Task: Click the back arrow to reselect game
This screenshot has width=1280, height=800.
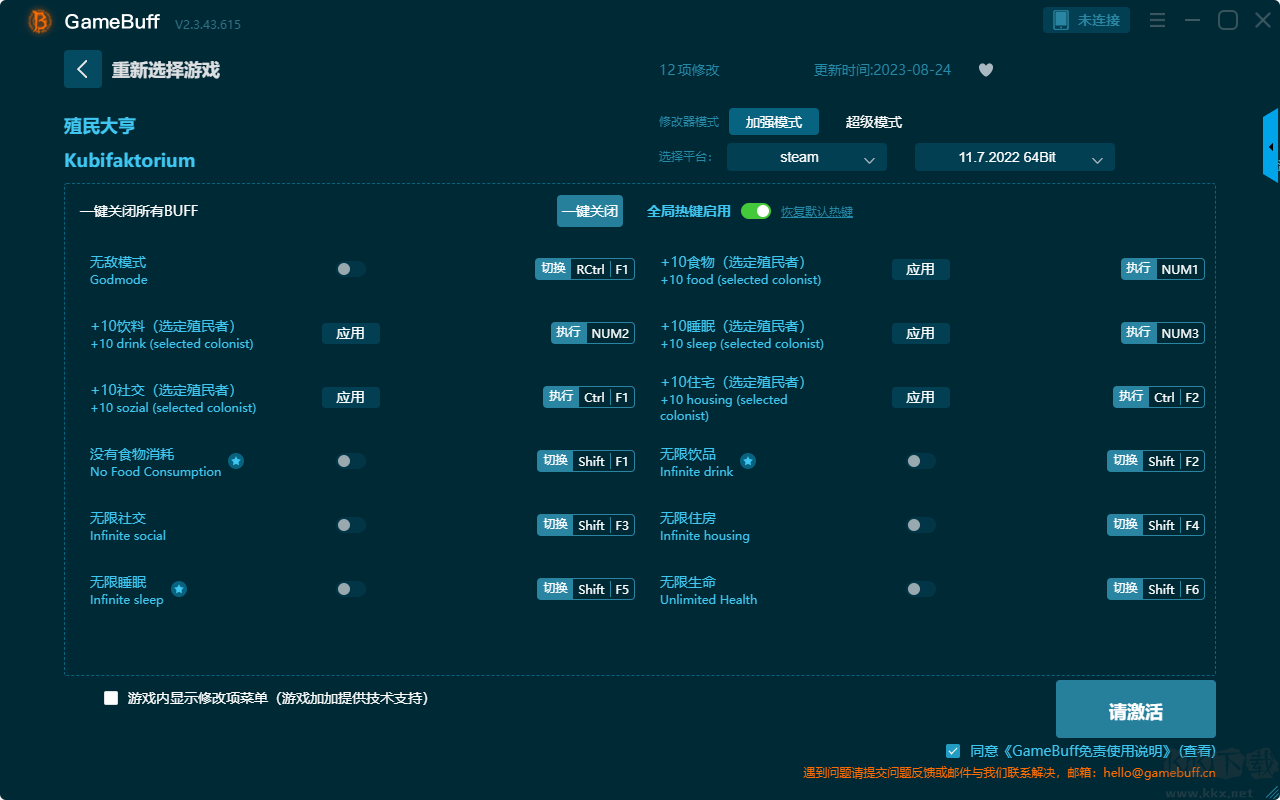Action: [x=83, y=69]
